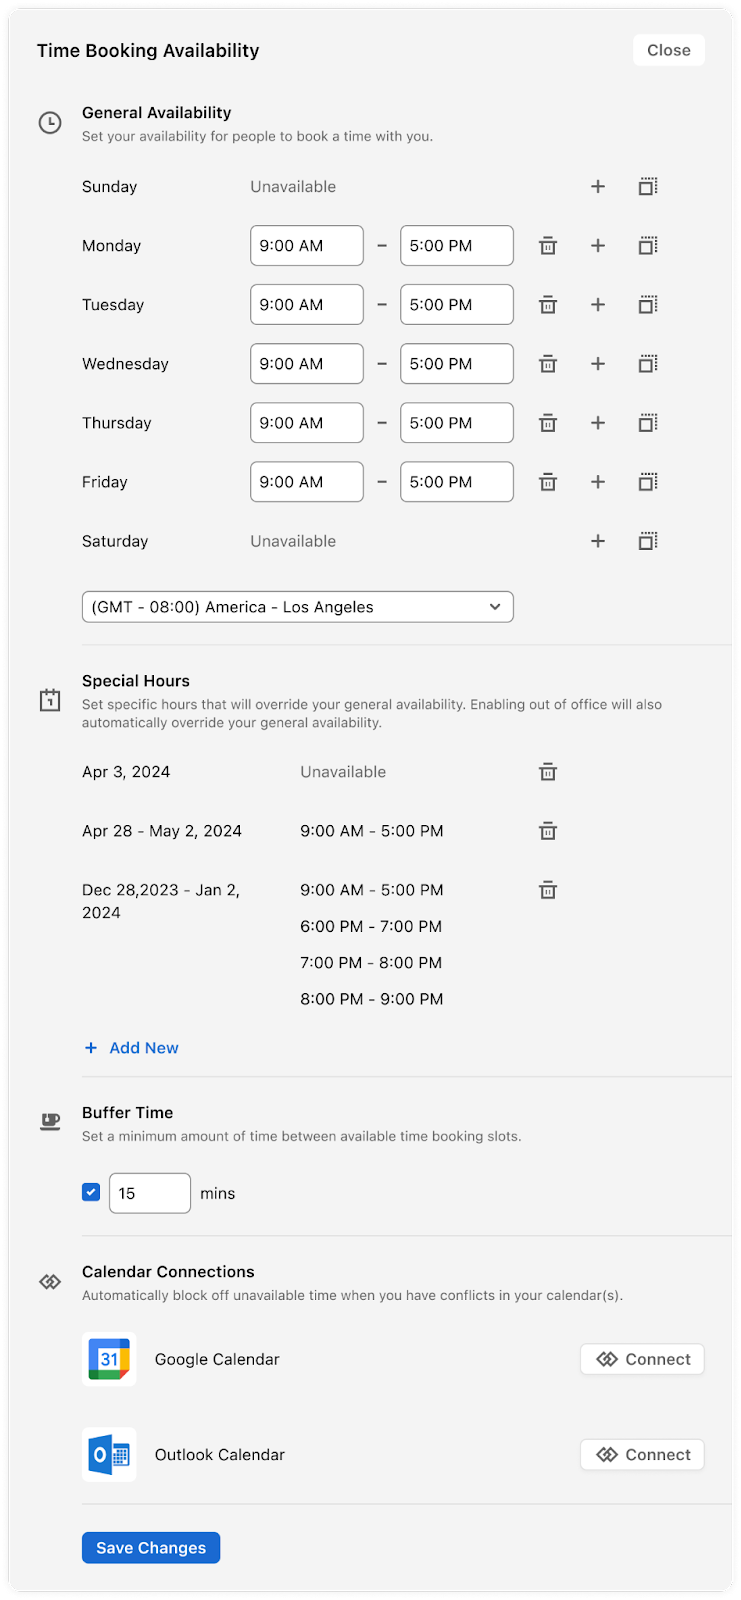The width and height of the screenshot is (741, 1600).
Task: Delete Dec 28 - Jan 2 special hours entry
Action: point(548,890)
